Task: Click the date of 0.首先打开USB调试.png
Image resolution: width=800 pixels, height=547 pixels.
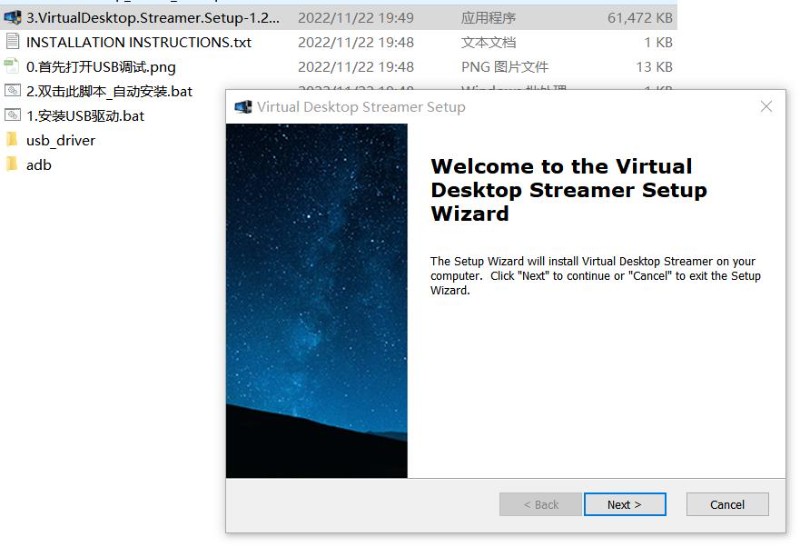Action: point(356,67)
